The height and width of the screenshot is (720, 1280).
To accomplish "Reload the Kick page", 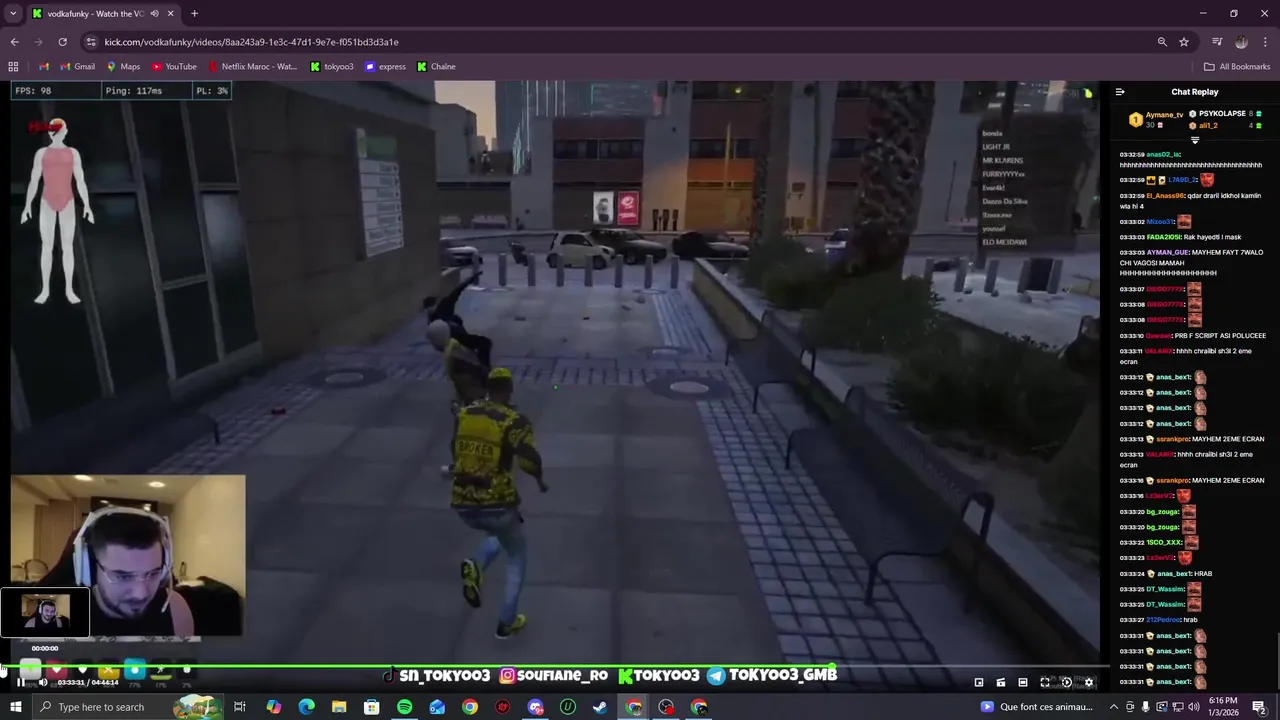I will pyautogui.click(x=62, y=42).
